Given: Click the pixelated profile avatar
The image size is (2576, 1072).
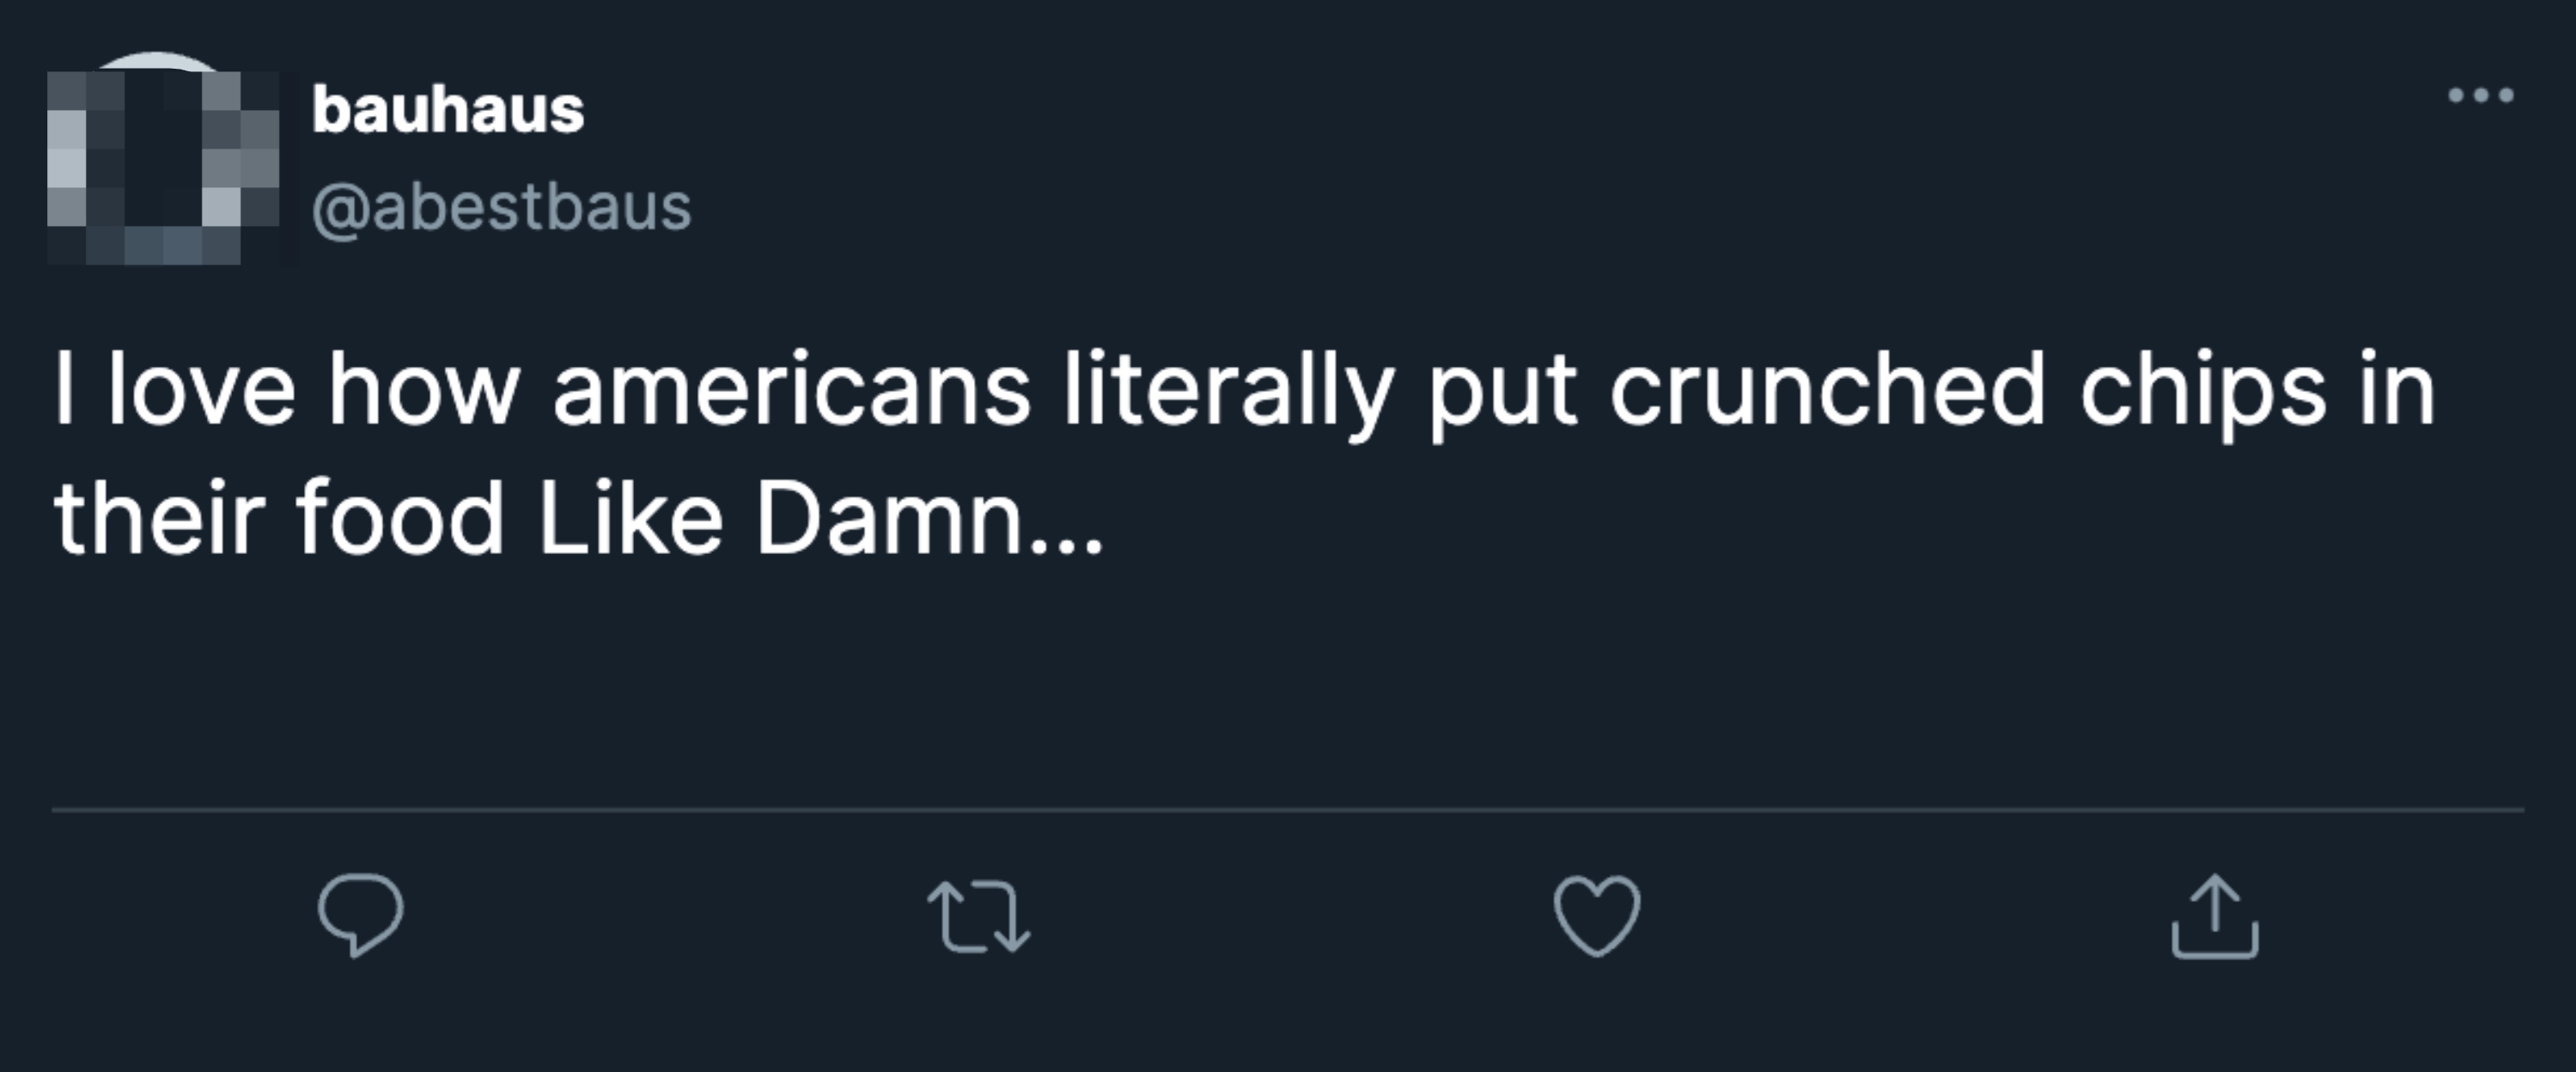Looking at the screenshot, I should [x=172, y=158].
